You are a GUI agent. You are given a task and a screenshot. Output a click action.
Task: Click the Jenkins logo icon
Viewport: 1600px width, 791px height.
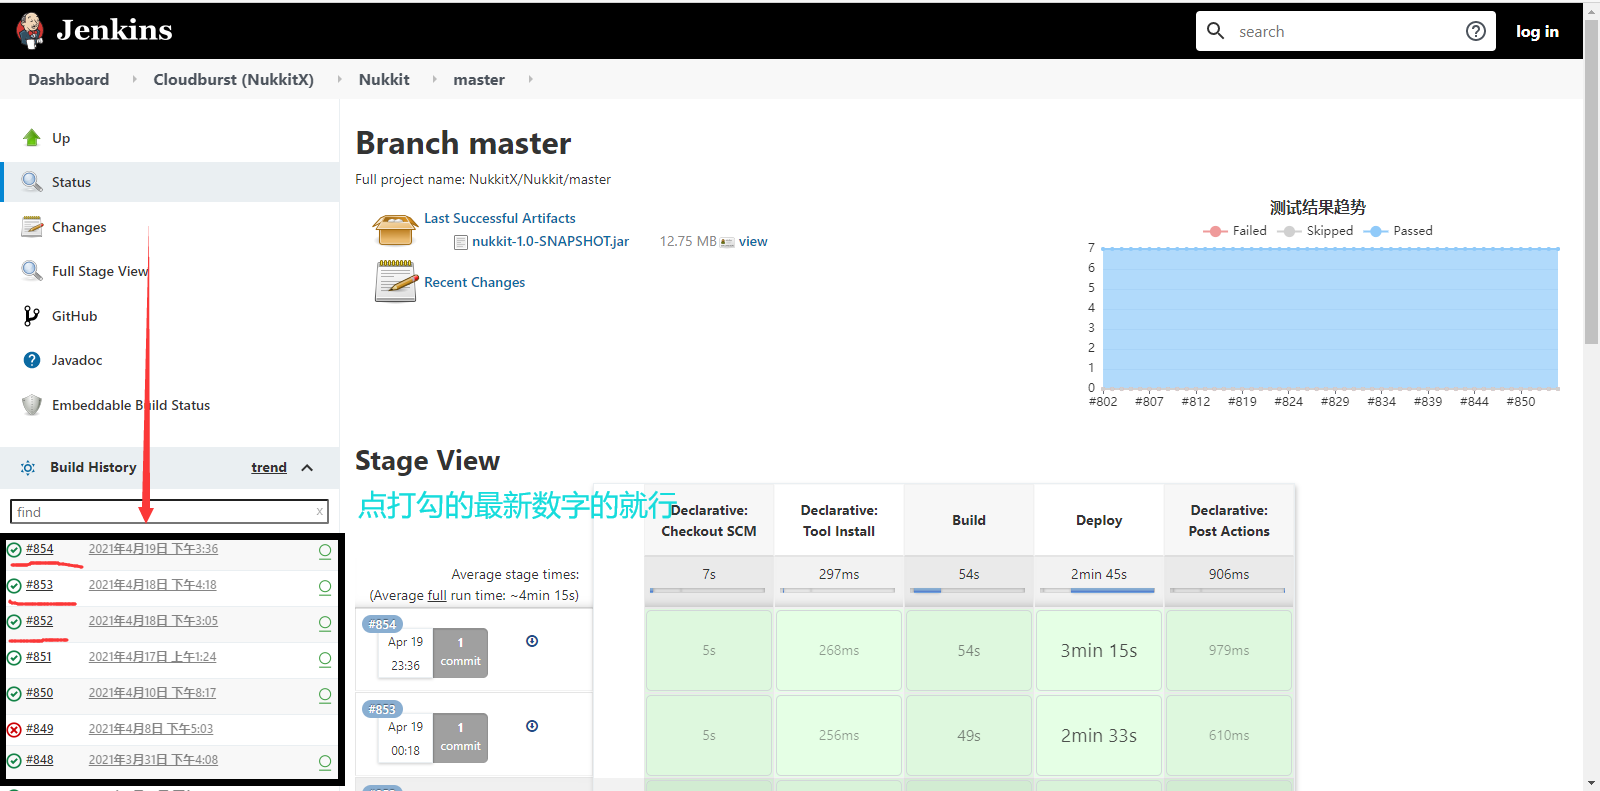tap(31, 30)
